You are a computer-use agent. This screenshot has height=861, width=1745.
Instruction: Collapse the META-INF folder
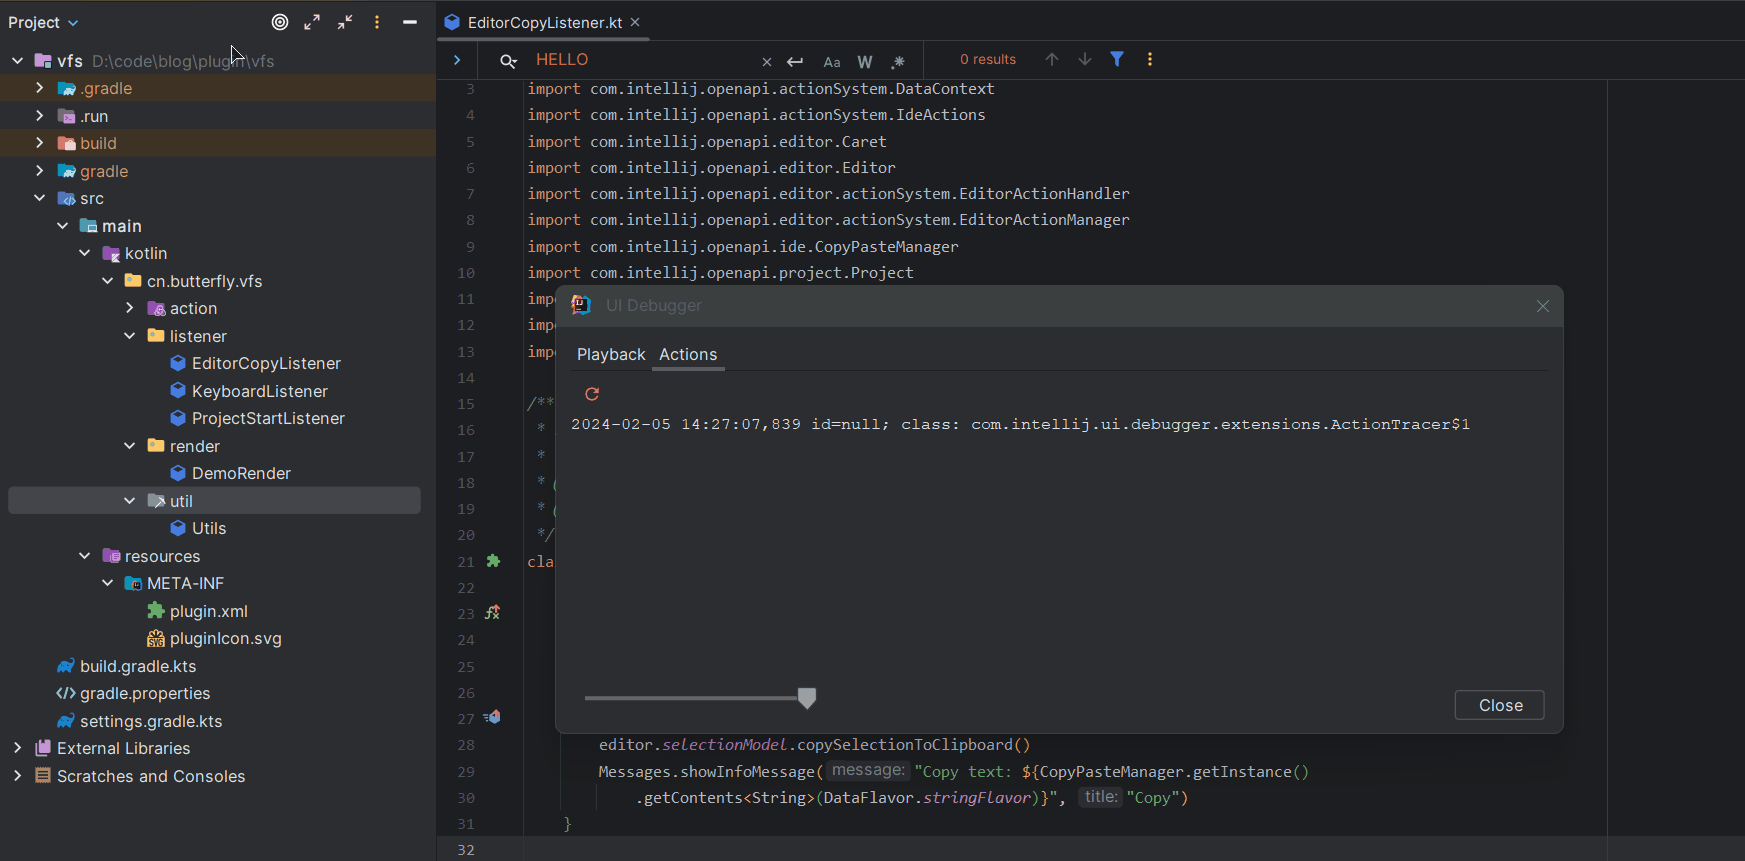[x=107, y=583]
